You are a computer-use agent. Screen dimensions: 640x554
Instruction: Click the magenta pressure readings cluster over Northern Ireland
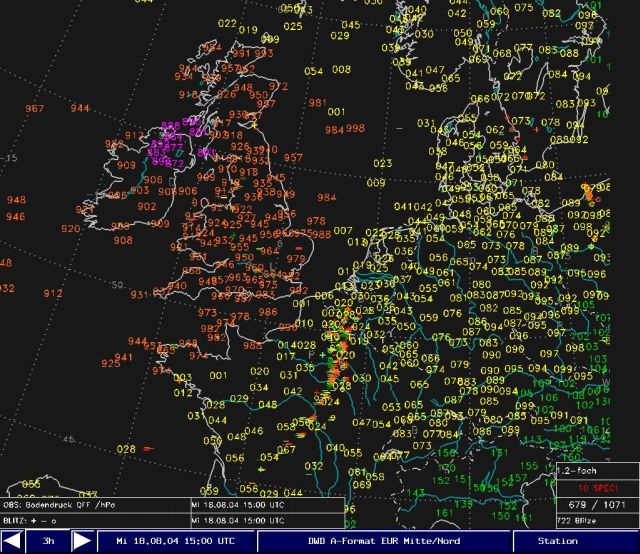167,145
